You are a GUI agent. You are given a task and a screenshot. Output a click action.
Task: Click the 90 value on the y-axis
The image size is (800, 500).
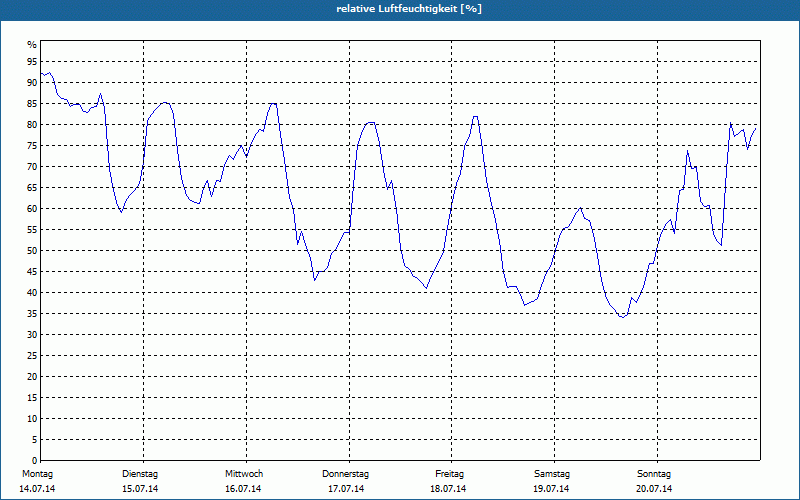point(32,83)
